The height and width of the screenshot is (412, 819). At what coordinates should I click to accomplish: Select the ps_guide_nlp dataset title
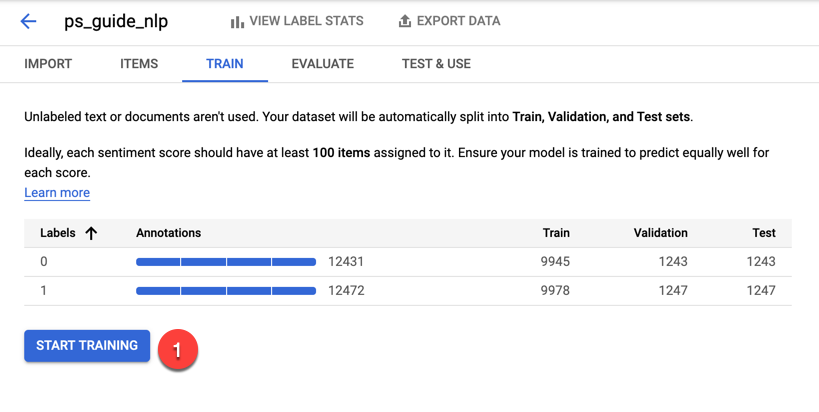pos(116,22)
